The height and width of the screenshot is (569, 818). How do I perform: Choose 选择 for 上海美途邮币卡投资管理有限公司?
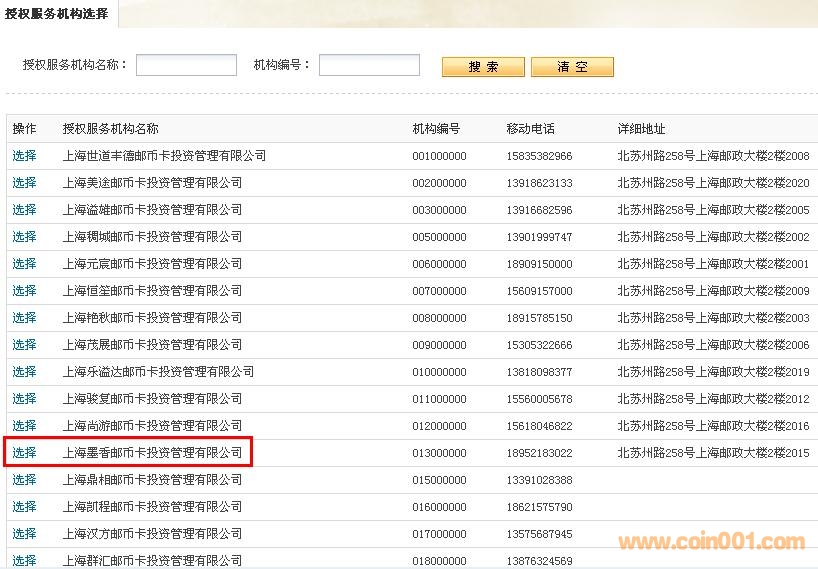24,183
